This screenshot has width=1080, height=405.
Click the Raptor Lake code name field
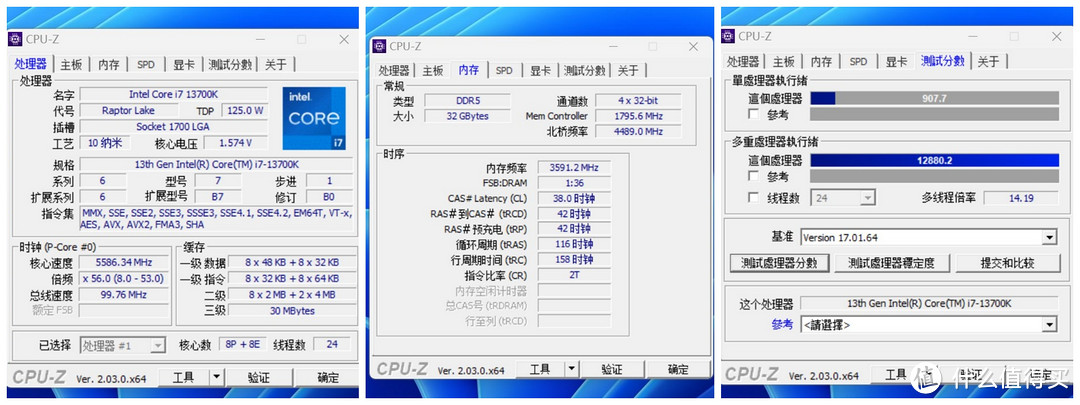pyautogui.click(x=128, y=110)
